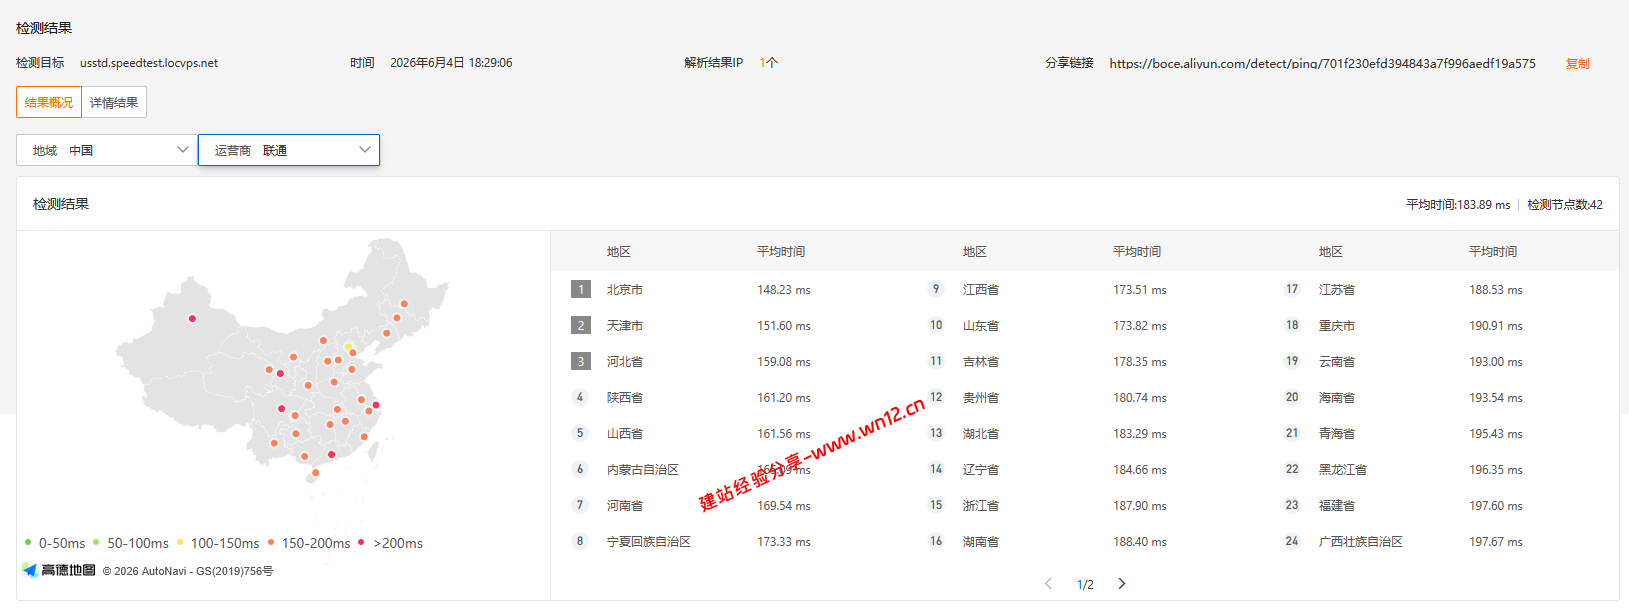Select the 陕西省 row

coord(729,397)
